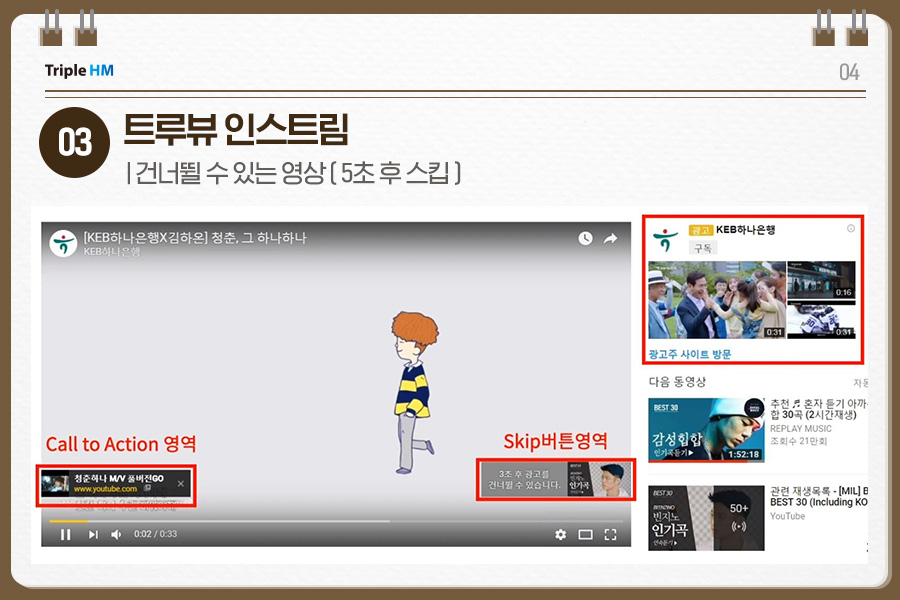Image resolution: width=900 pixels, height=600 pixels.
Task: Open the '관련 재생목록 - [MIL]' playlist title
Action: pyautogui.click(x=818, y=497)
